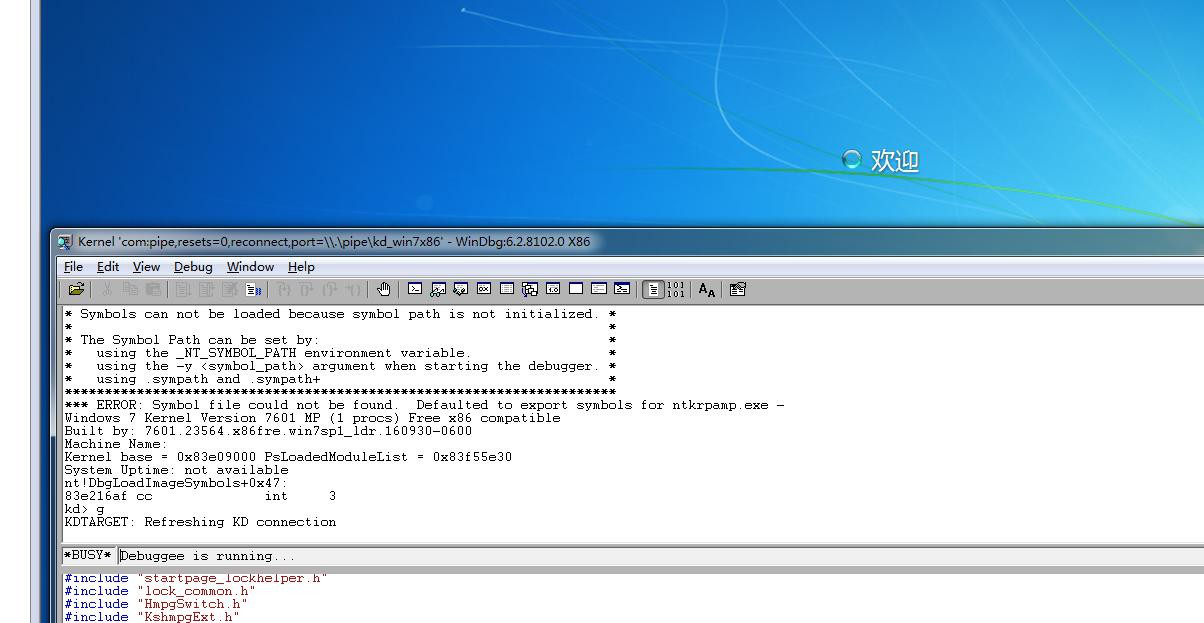Toggle Source mode on button

click(653, 290)
